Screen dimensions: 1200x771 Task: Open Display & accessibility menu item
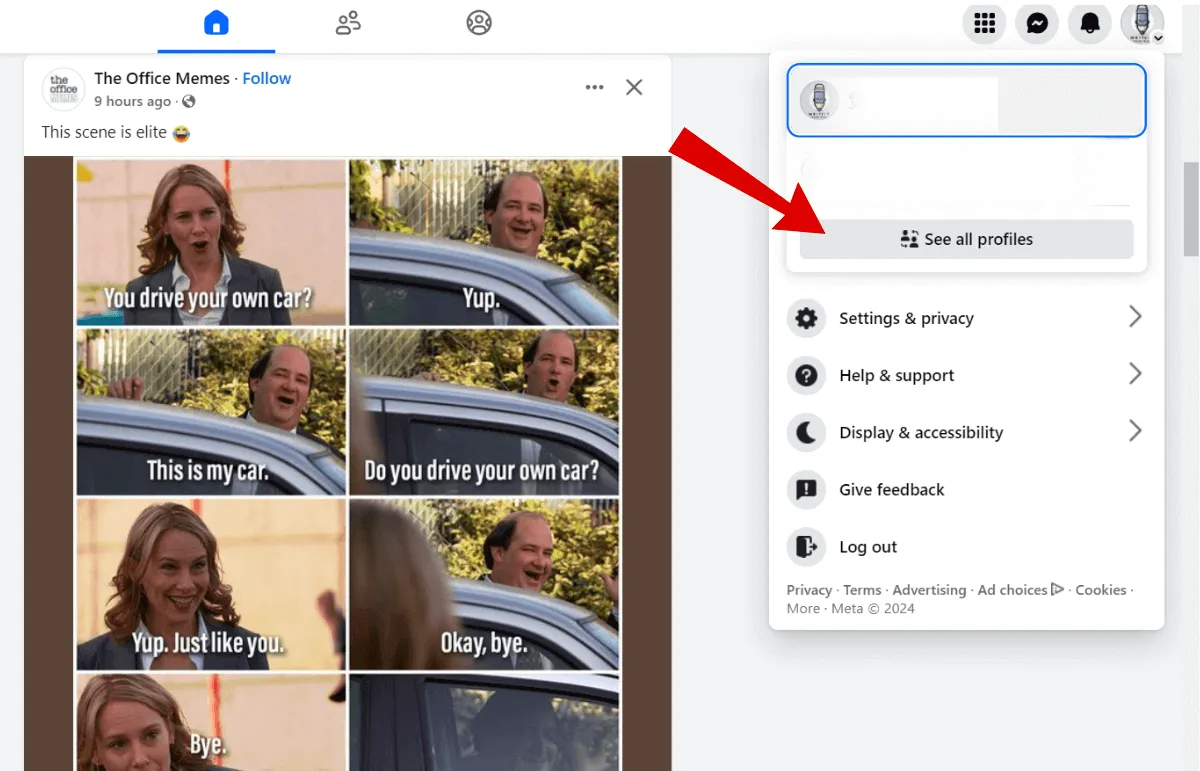(966, 432)
